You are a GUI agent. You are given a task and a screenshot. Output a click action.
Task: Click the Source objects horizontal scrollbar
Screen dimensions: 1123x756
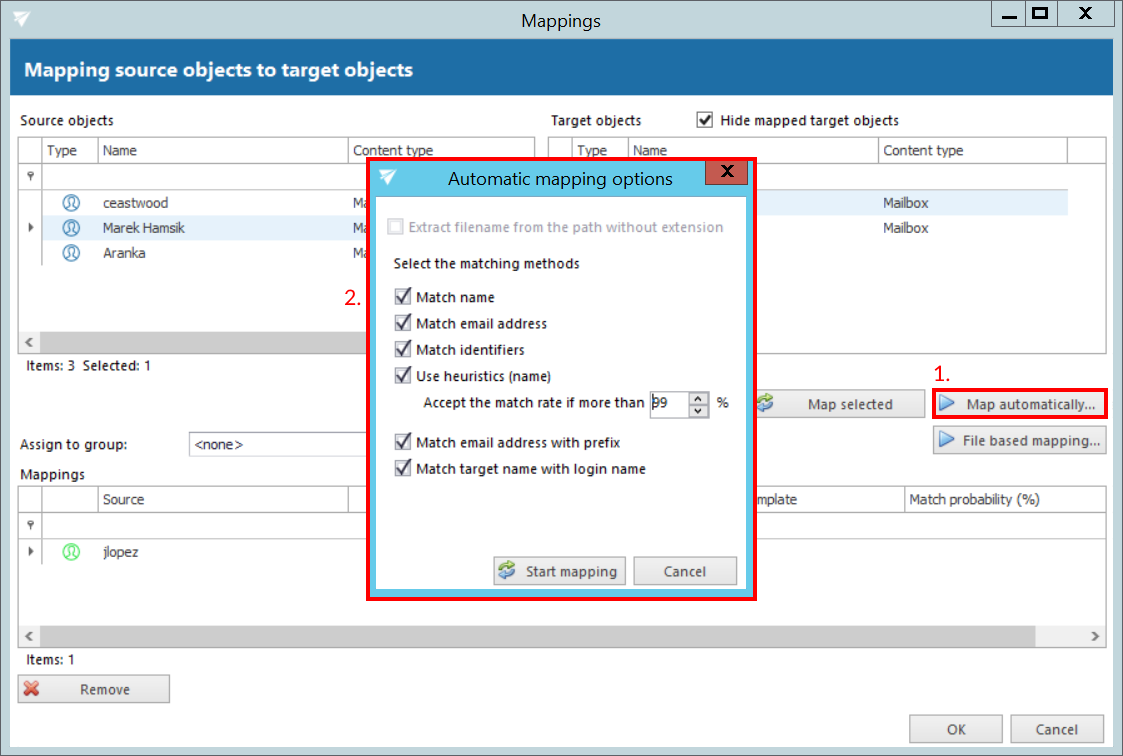click(200, 341)
